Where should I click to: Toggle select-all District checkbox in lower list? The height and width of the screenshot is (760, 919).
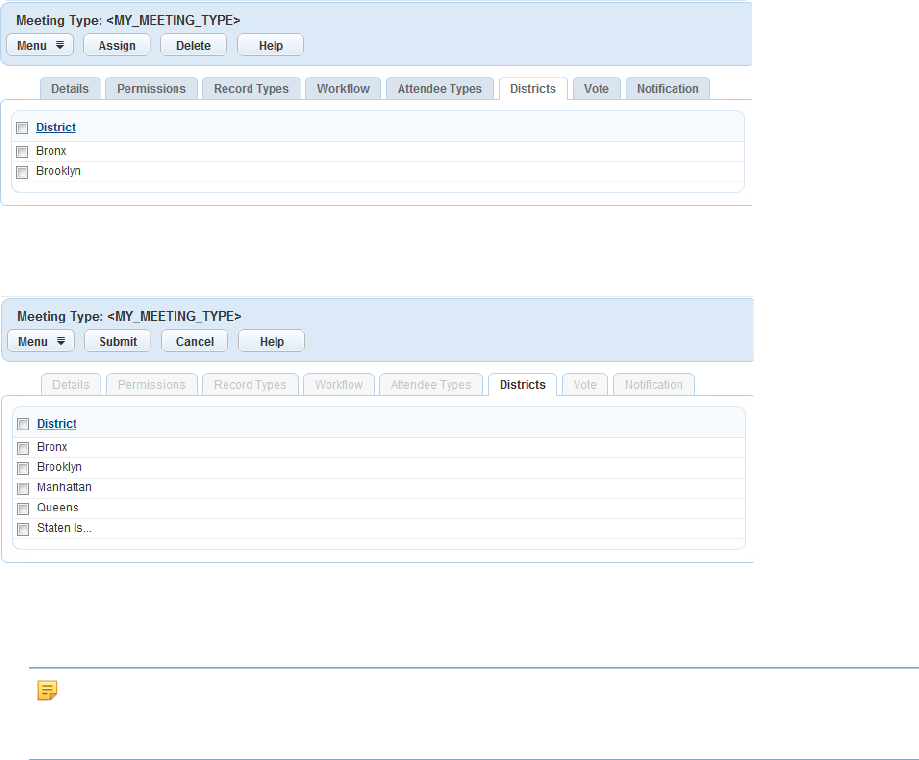[x=23, y=424]
